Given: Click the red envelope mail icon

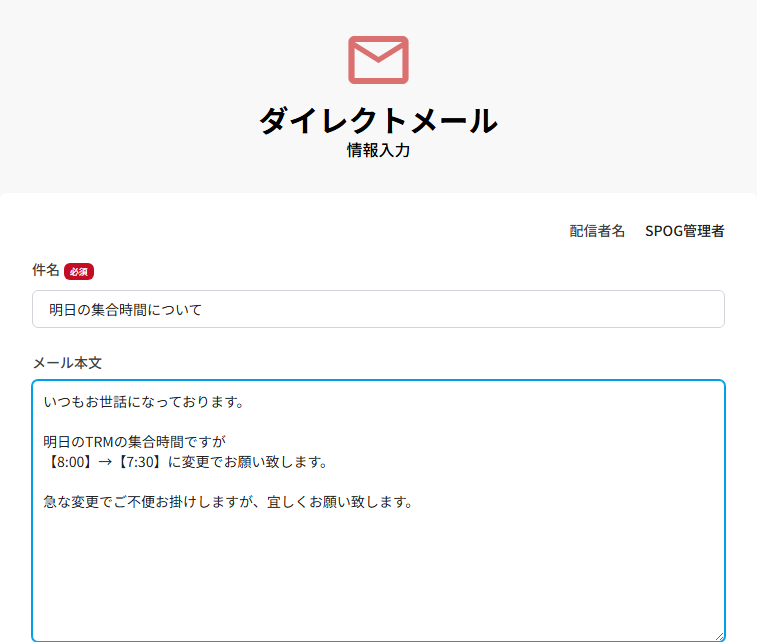Looking at the screenshot, I should pos(378,60).
